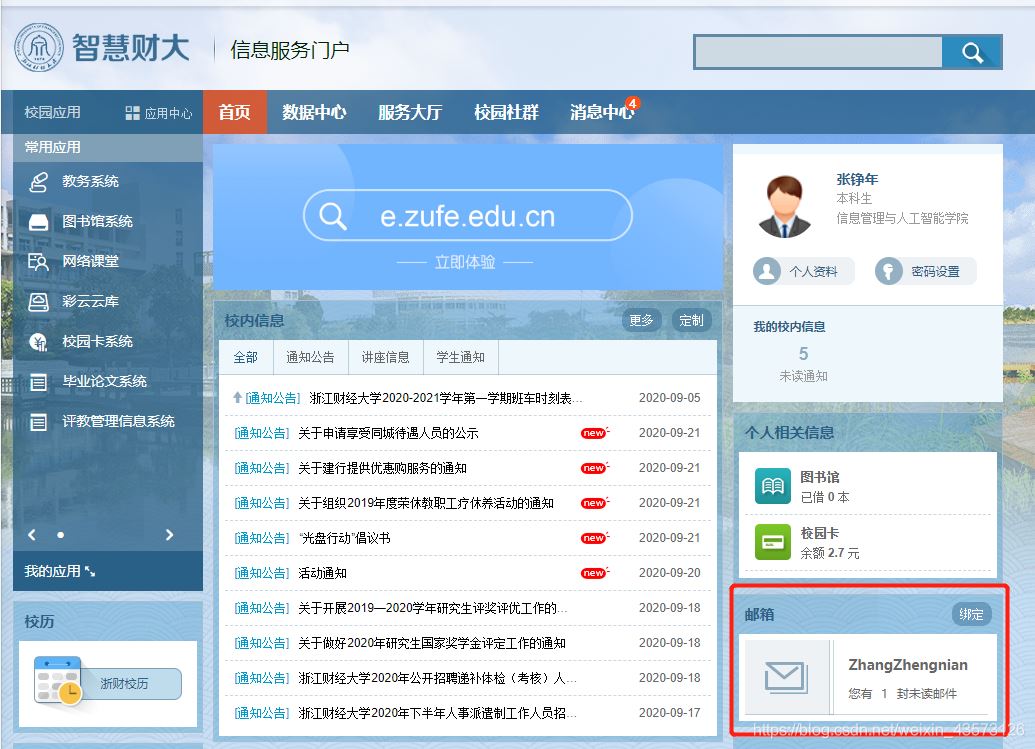Click the carousel left arrow
The image size is (1035, 749).
30,535
